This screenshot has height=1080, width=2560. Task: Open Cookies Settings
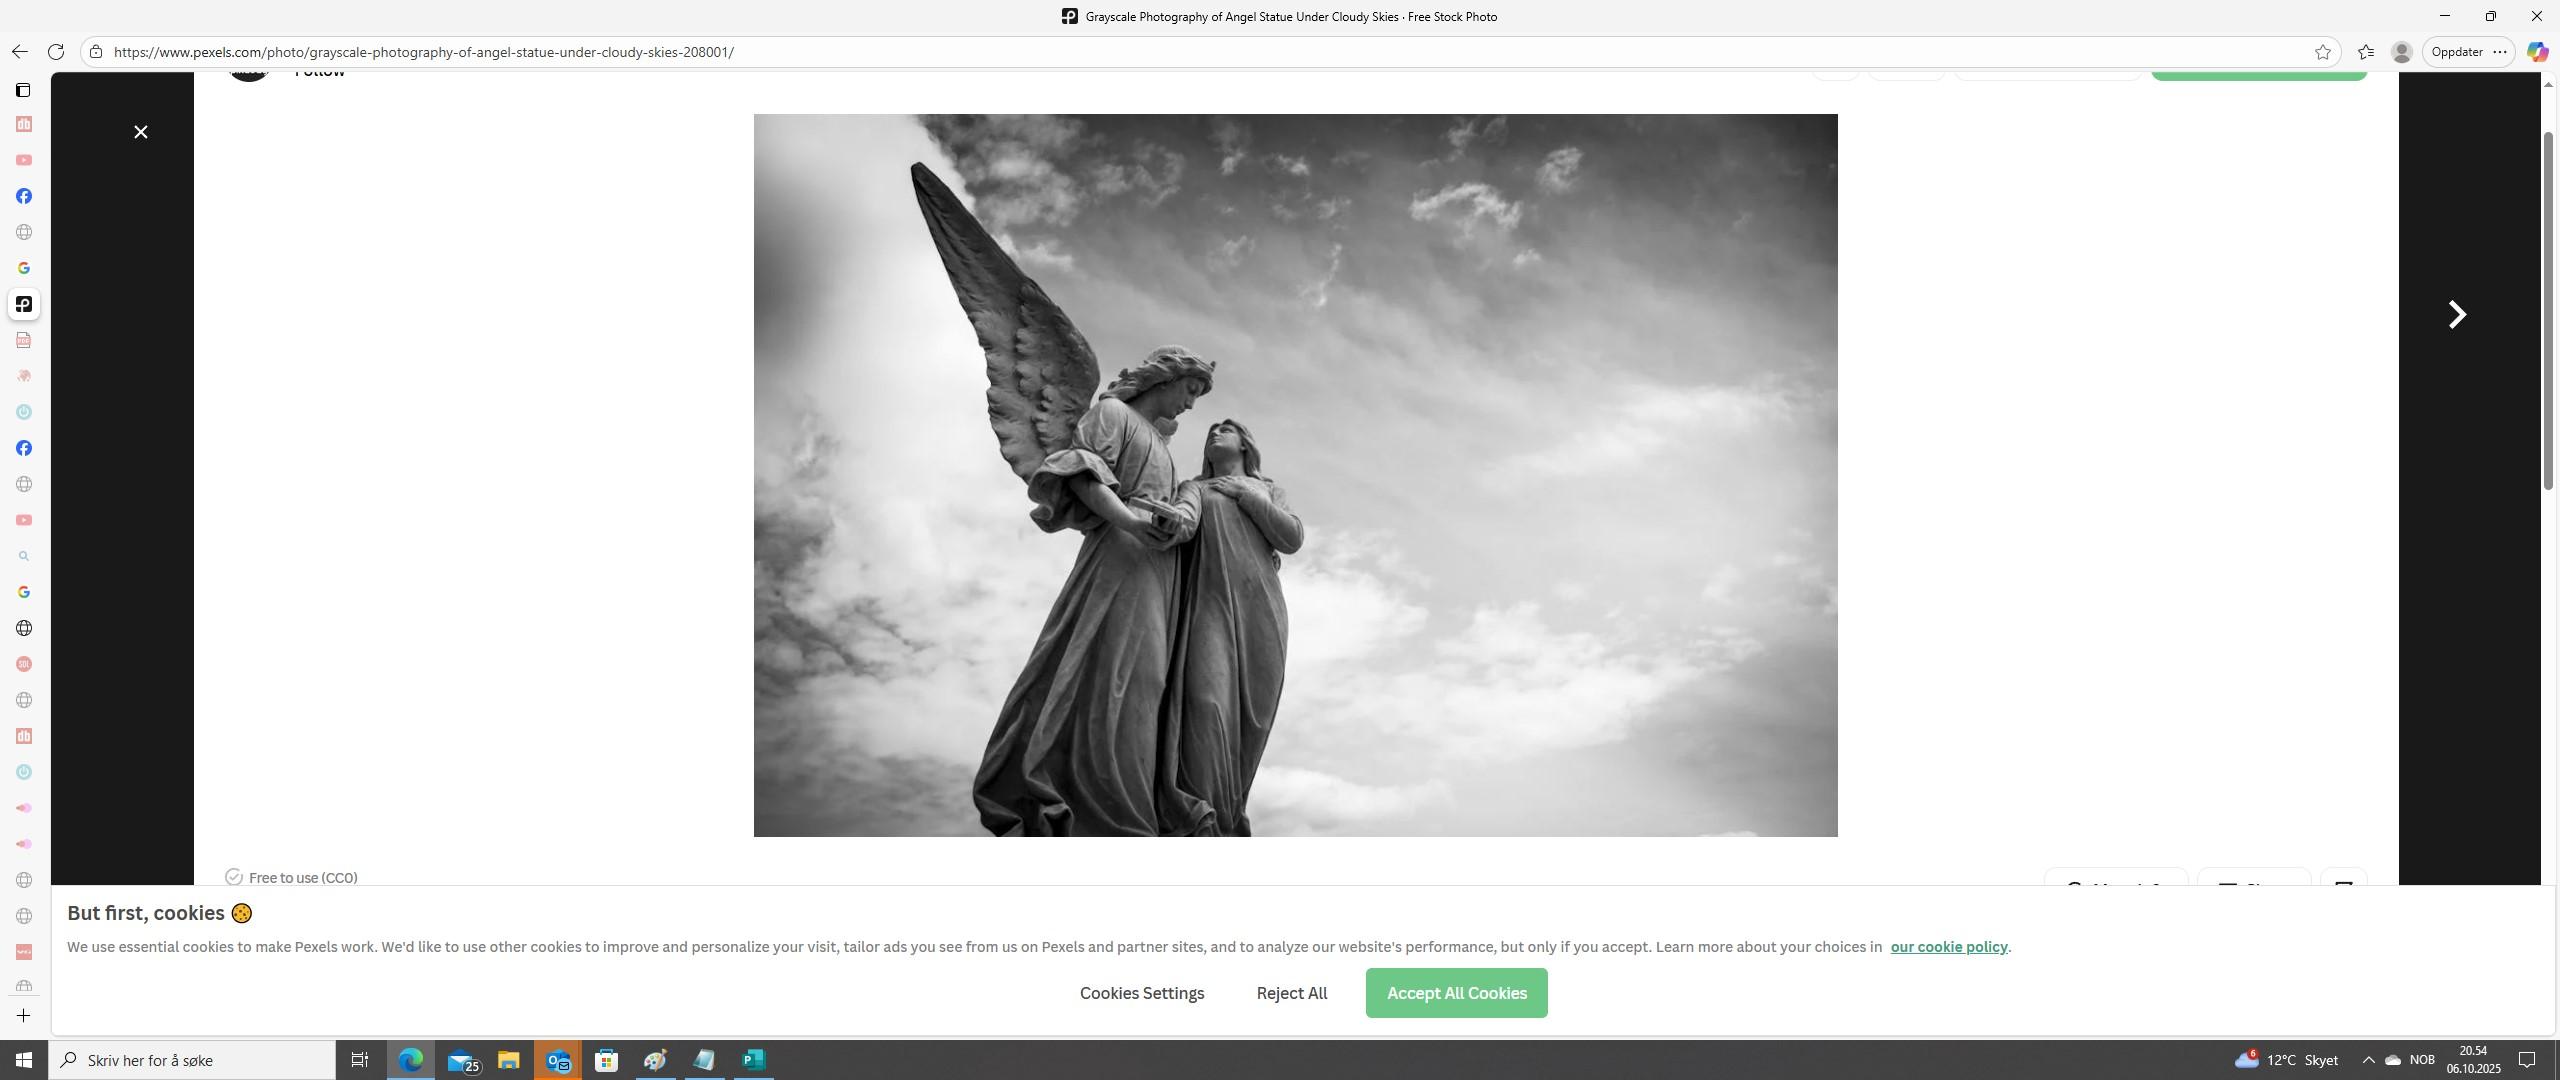pos(1141,993)
